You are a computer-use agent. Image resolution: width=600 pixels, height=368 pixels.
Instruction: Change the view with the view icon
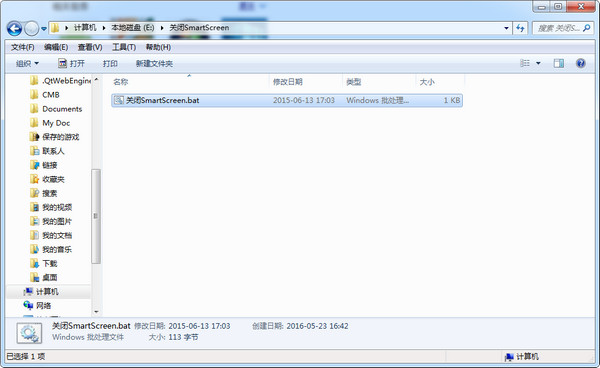(525, 63)
